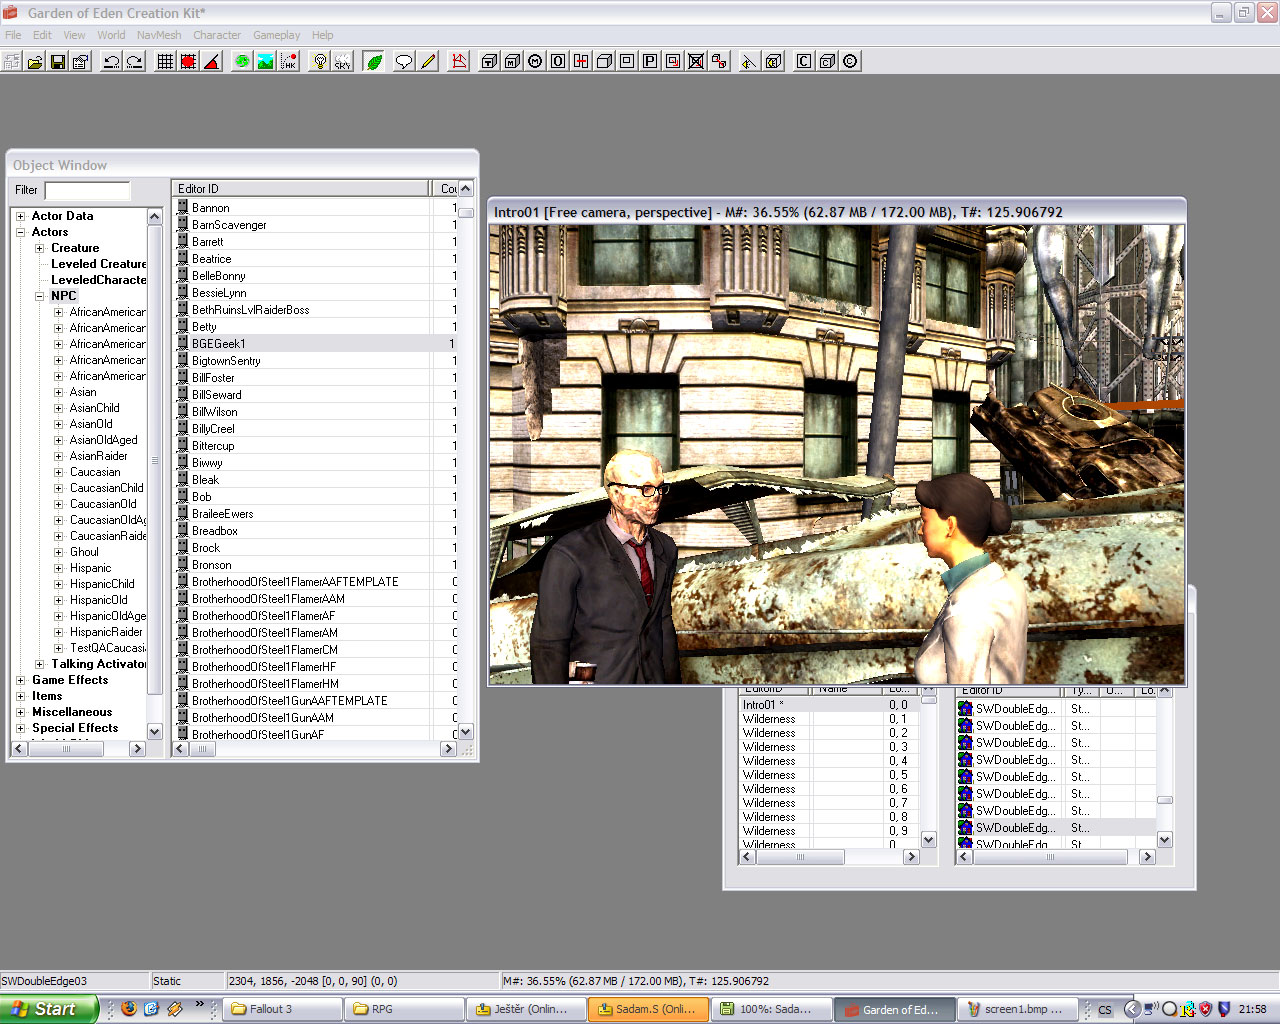
Task: Expand the Actor Data tree node
Action: [21, 216]
